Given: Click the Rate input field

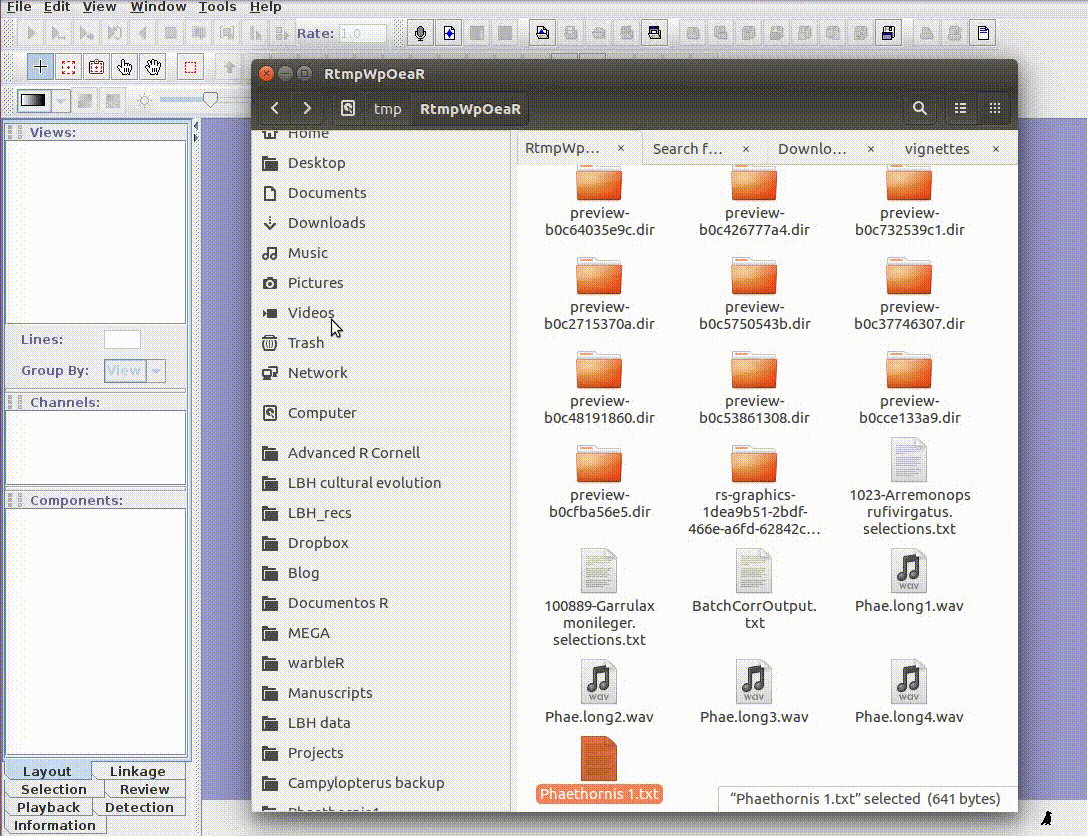Looking at the screenshot, I should (362, 33).
